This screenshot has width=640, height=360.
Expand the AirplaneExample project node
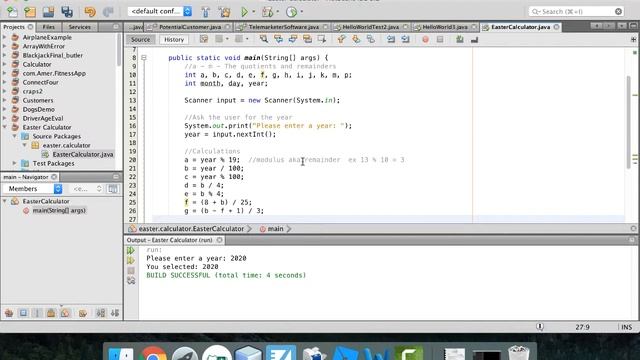pyautogui.click(x=5, y=37)
